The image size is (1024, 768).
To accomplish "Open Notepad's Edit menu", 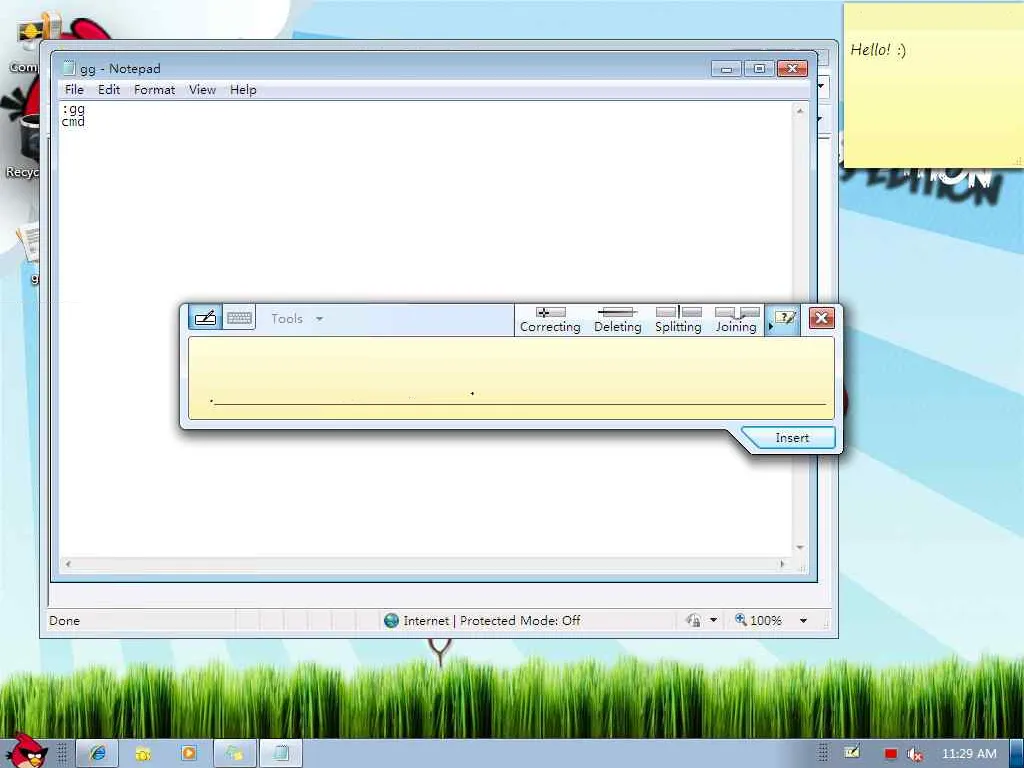I will (x=108, y=89).
